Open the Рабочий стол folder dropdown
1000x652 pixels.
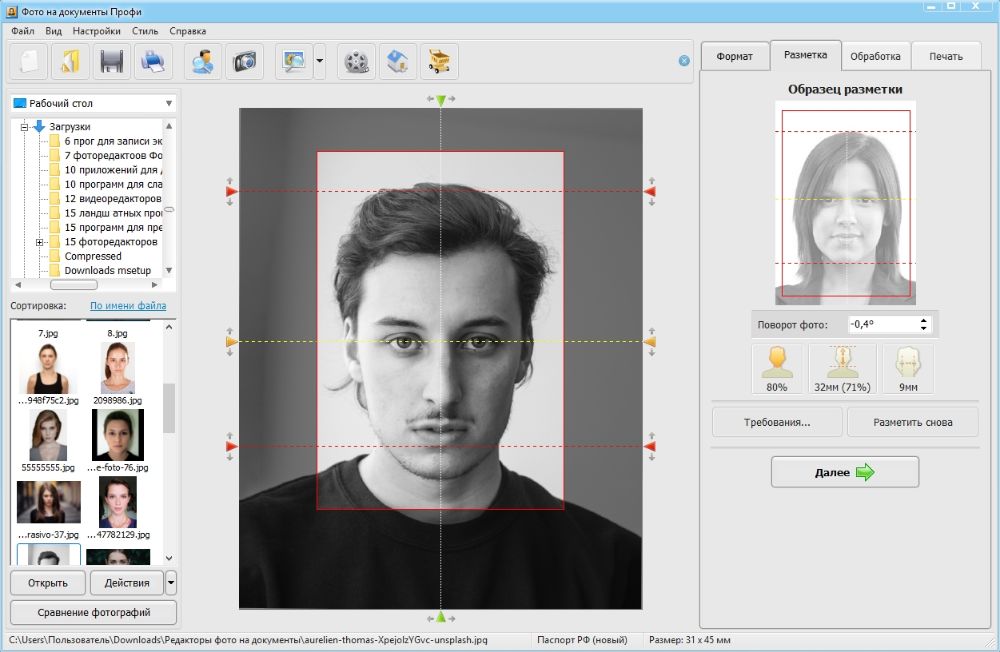168,104
